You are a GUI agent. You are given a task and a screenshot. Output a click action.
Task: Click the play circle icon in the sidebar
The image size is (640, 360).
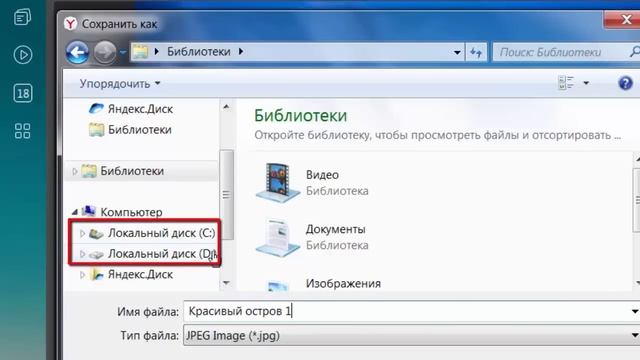(22, 55)
